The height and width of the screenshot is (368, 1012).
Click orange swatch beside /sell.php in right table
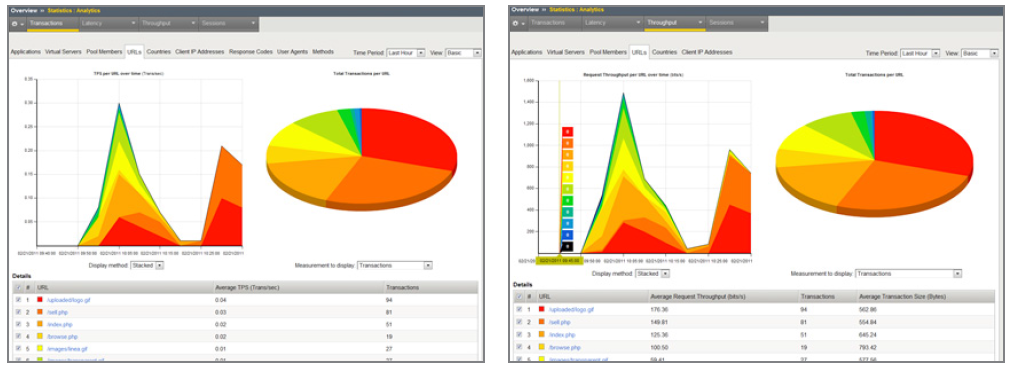pos(541,322)
